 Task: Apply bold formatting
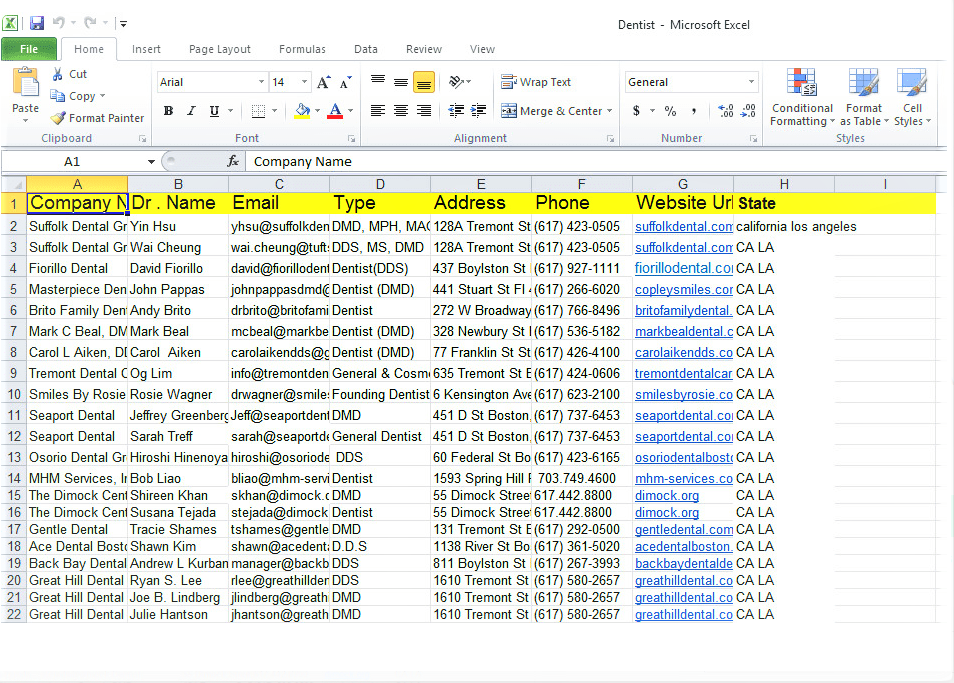click(x=168, y=110)
